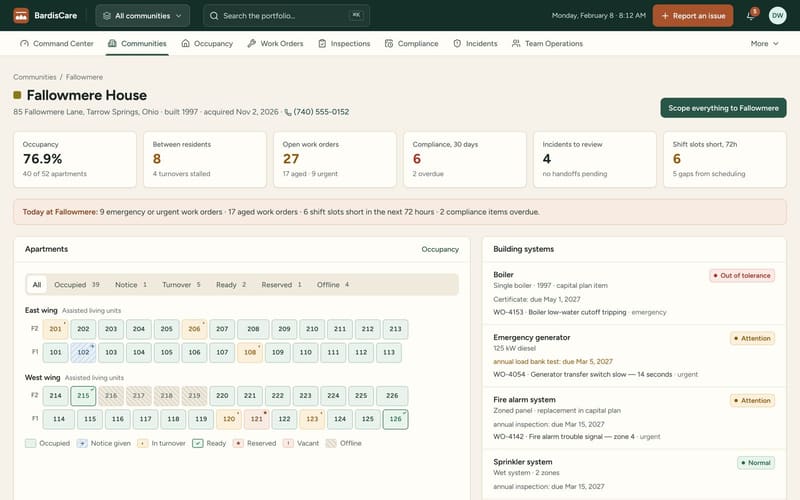The height and width of the screenshot is (500, 800).
Task: Click the Communities building icon
Action: point(112,43)
